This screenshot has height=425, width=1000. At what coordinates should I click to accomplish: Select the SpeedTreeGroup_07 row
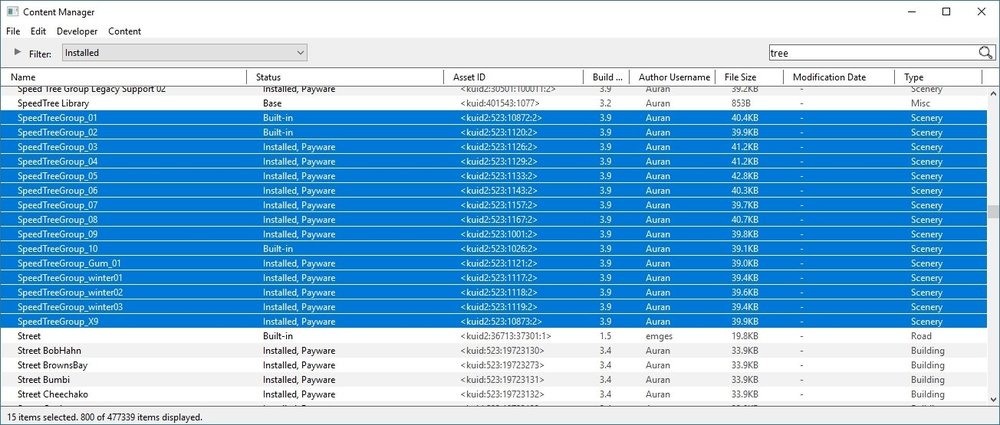coord(494,205)
